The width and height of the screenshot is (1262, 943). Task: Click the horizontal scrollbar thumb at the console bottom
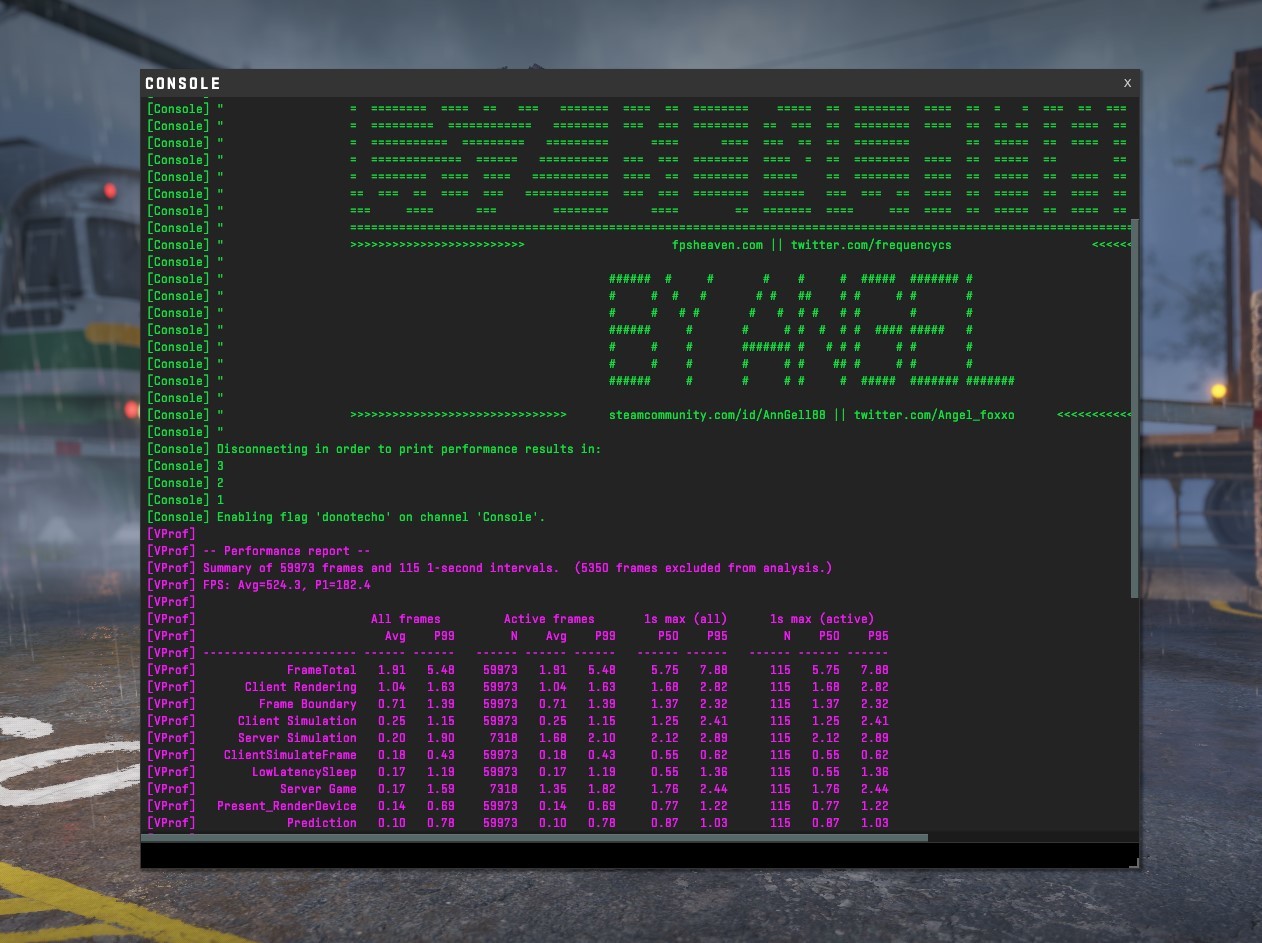(x=535, y=838)
